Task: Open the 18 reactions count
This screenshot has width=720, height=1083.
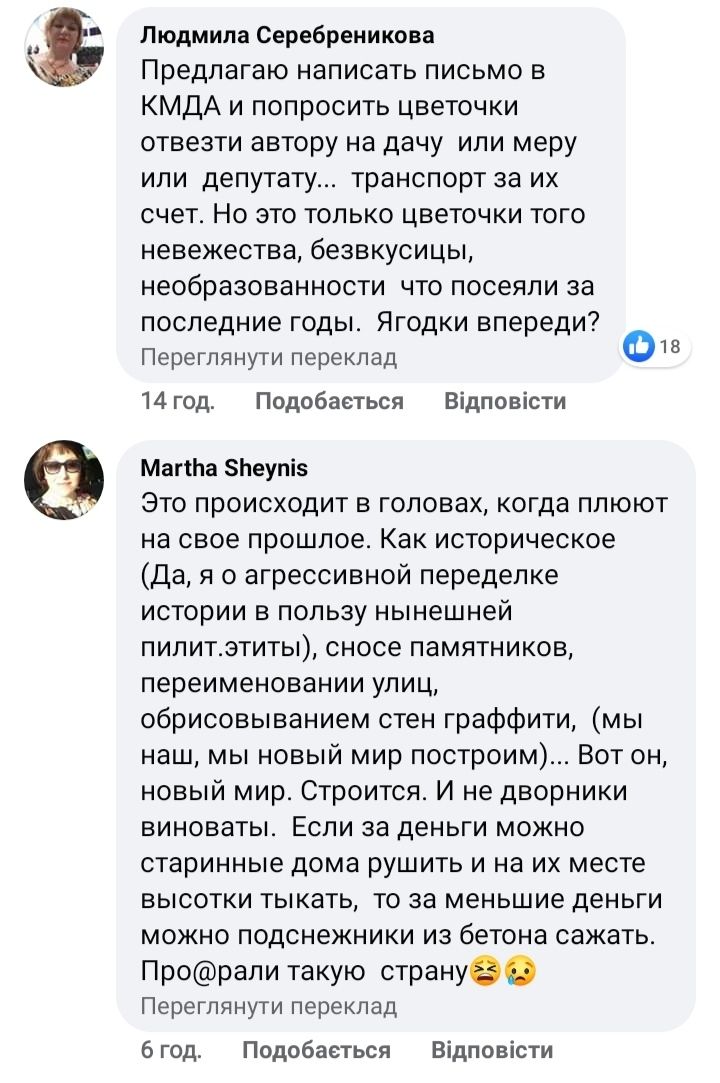Action: point(670,348)
